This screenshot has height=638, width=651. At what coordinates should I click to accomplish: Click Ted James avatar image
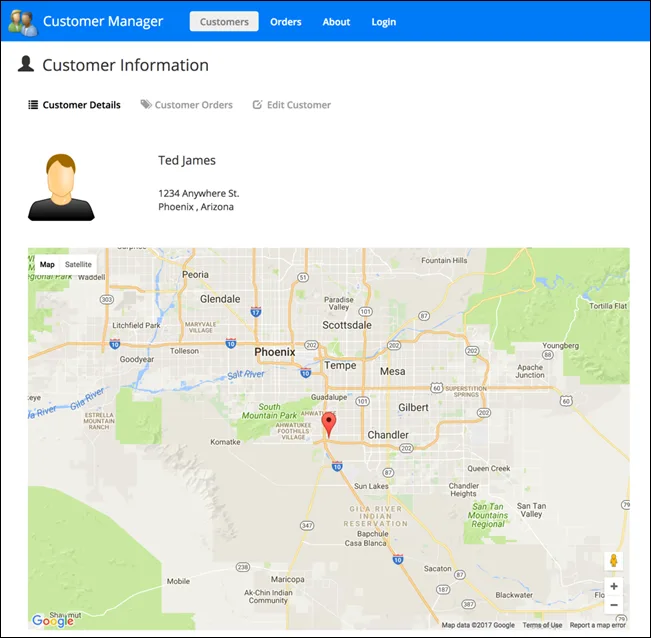(61, 187)
